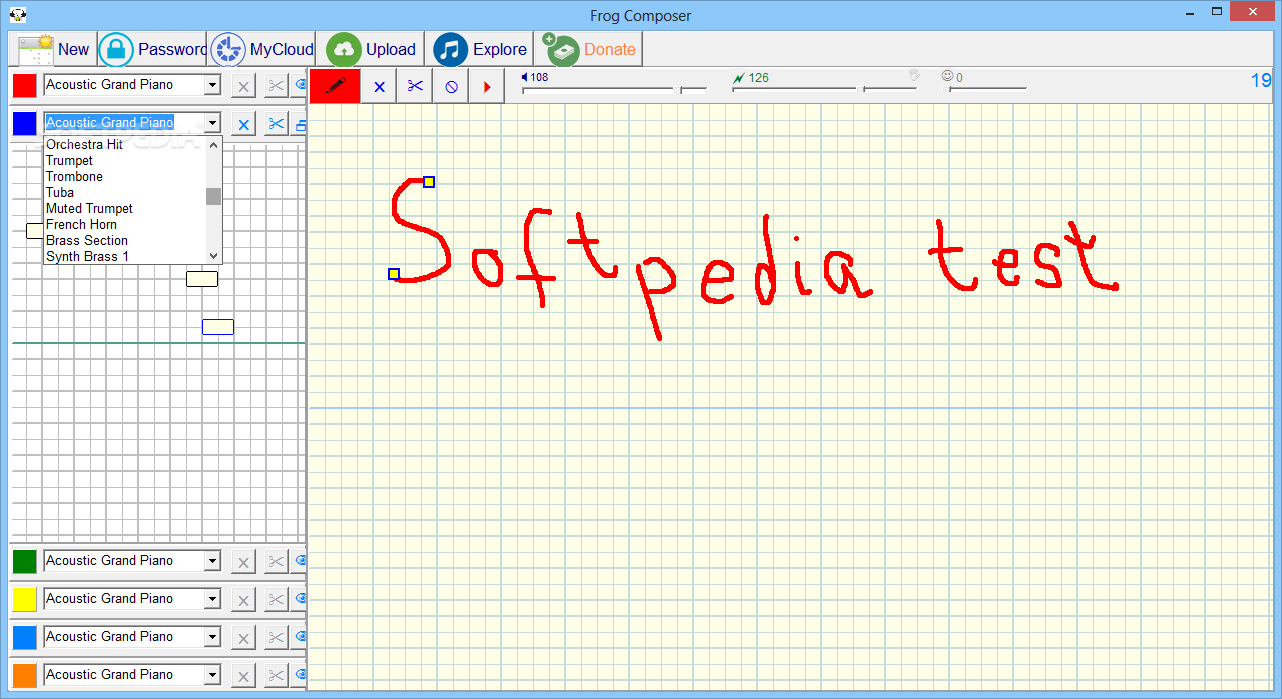Image resolution: width=1282 pixels, height=699 pixels.
Task: Click the scissors icon on red track
Action: coord(276,86)
